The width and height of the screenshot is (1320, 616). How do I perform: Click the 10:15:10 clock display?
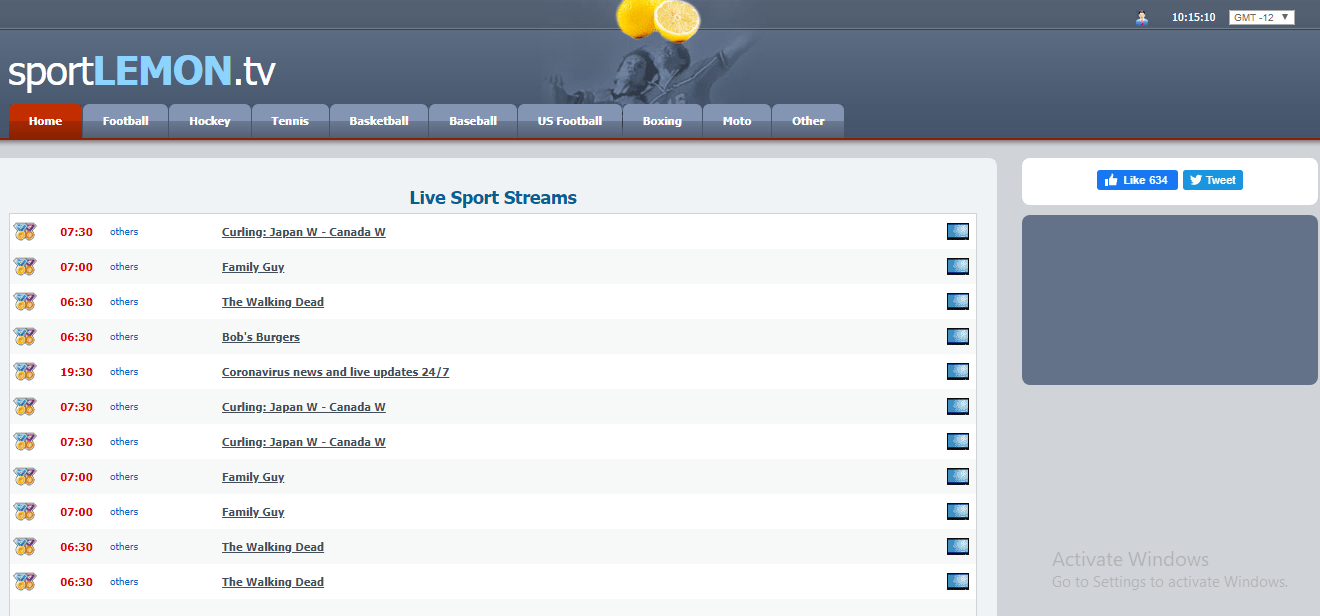pos(1194,18)
